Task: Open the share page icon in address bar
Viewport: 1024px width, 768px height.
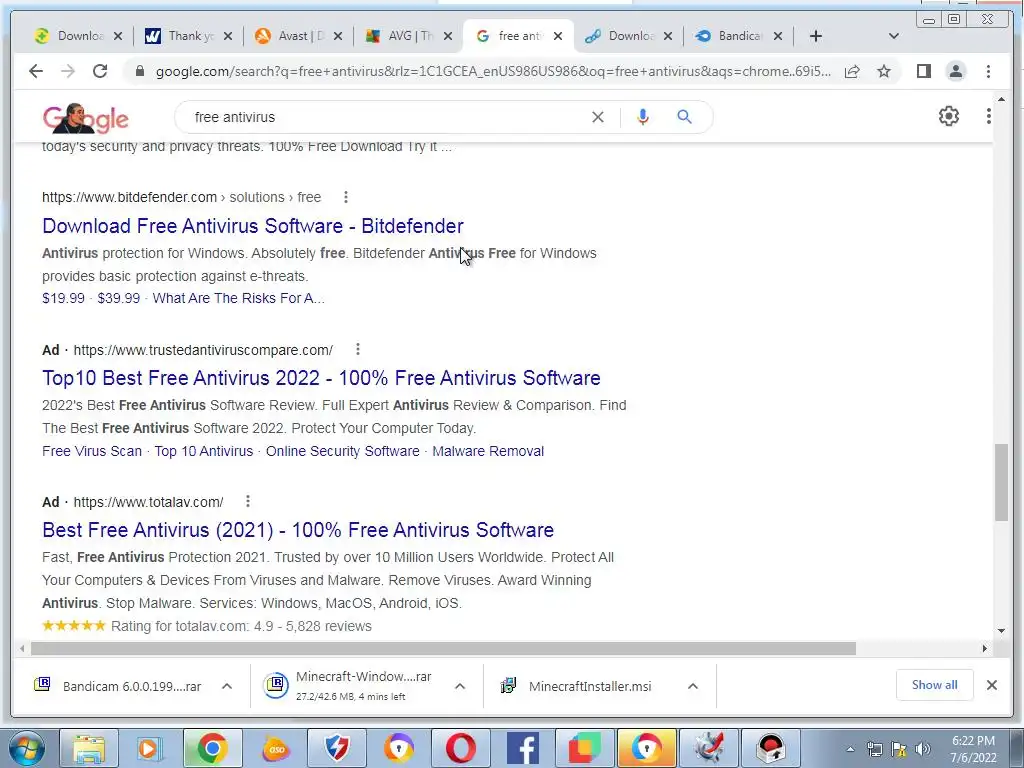Action: coord(852,71)
